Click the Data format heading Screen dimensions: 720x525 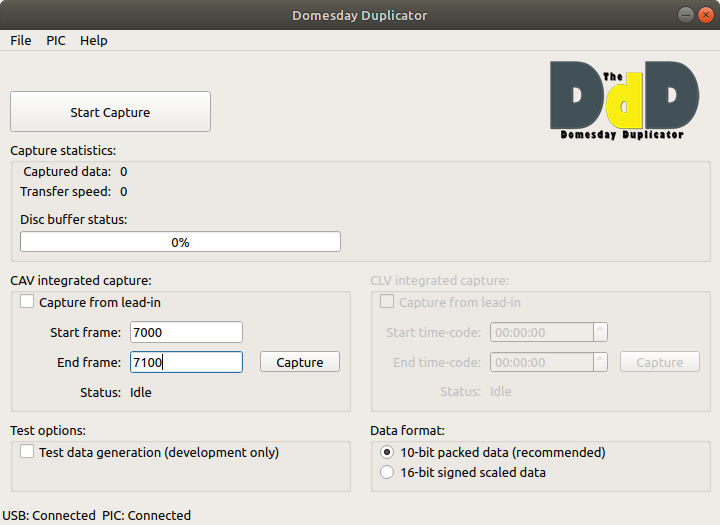(407, 430)
